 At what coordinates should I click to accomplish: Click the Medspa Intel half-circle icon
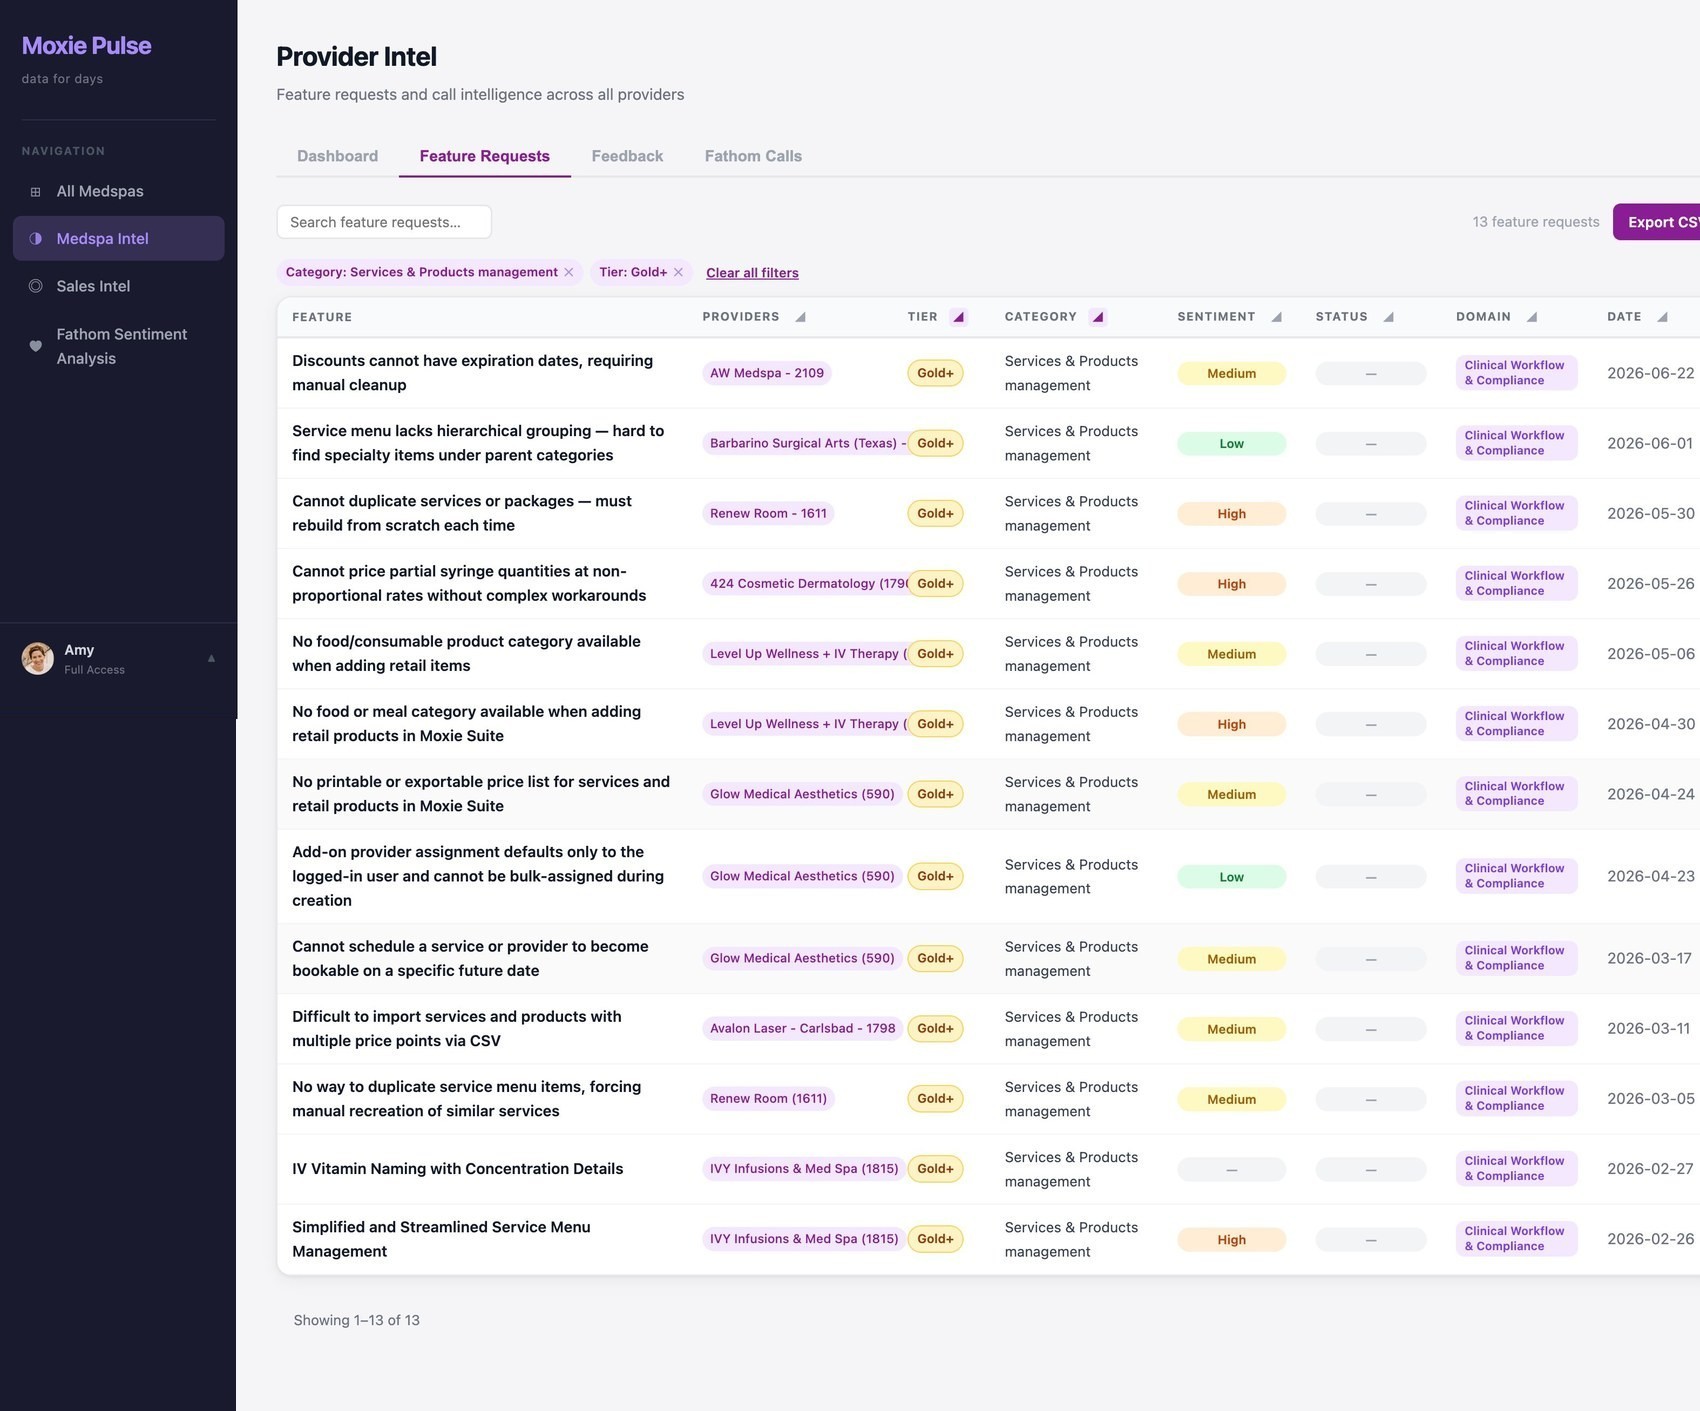click(x=36, y=239)
